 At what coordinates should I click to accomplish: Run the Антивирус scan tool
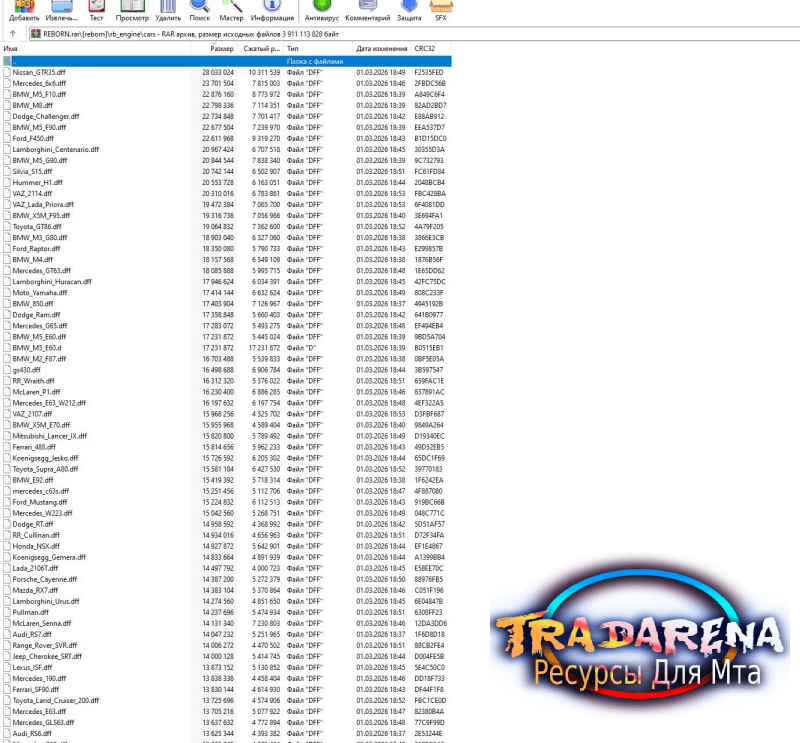tap(321, 10)
